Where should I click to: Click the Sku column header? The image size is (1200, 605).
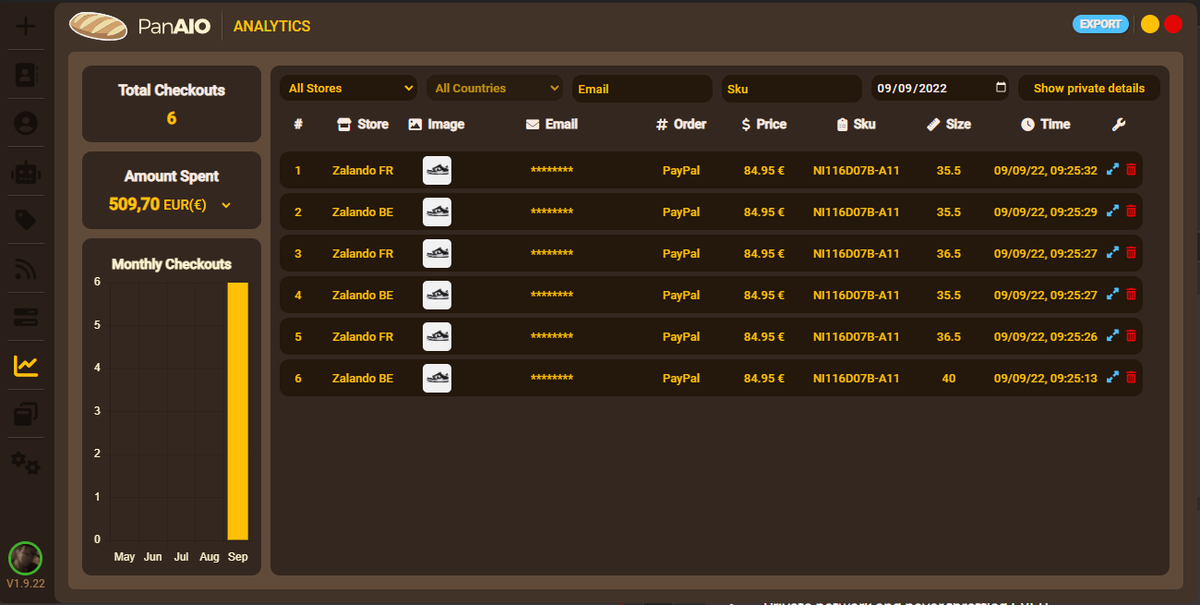856,124
